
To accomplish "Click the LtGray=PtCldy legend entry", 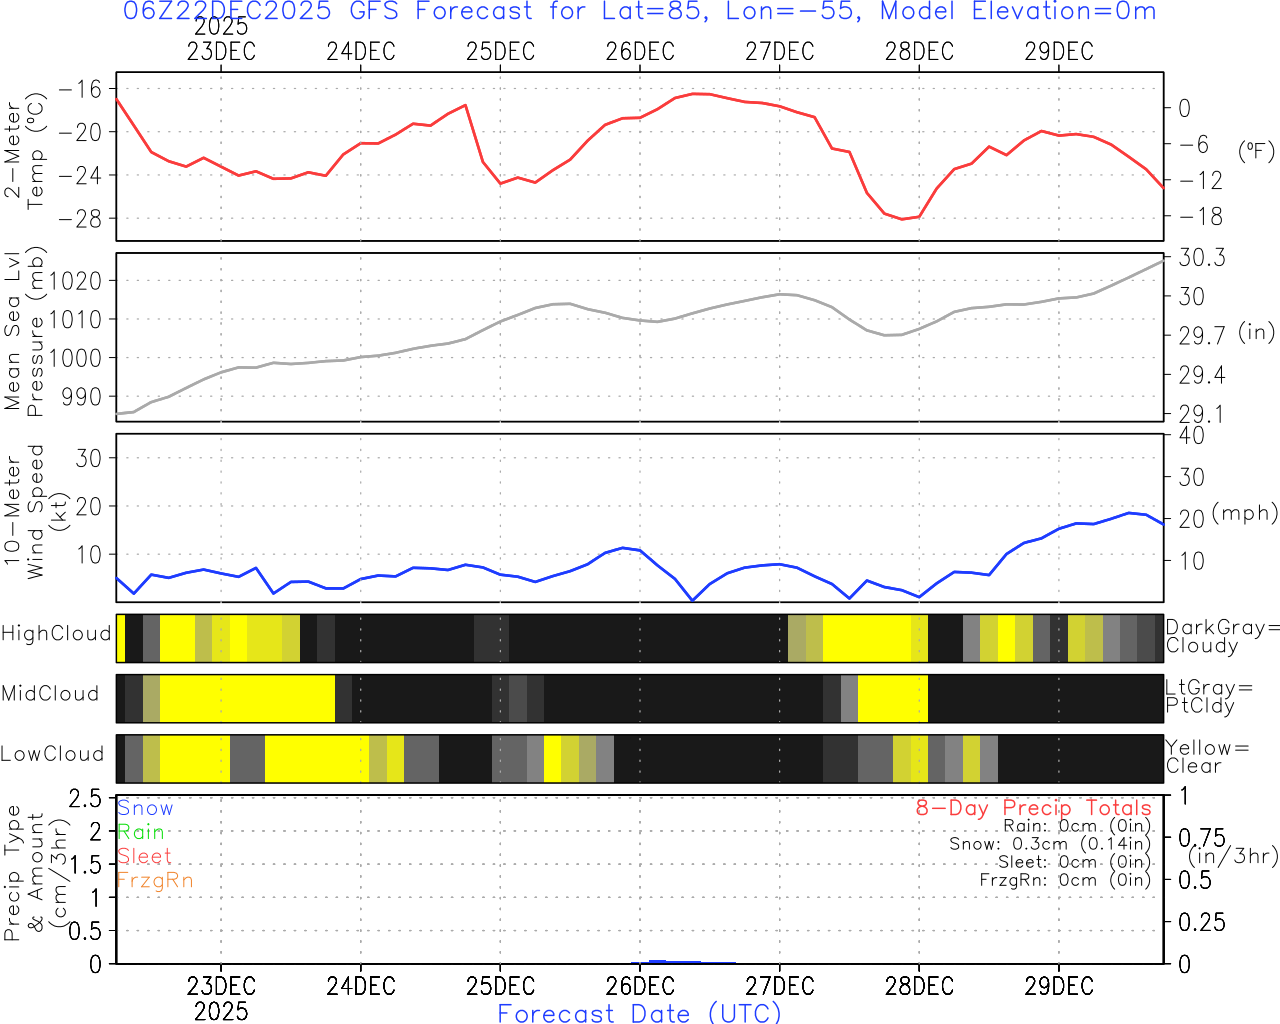I will point(1208,697).
